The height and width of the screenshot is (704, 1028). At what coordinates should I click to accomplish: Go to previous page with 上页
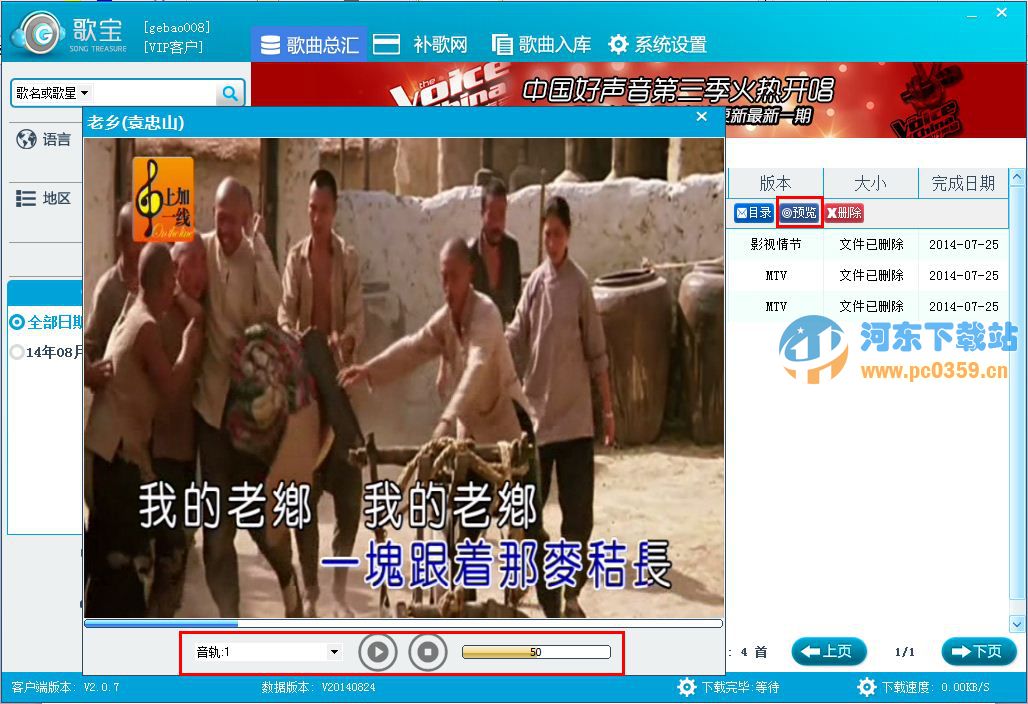[x=829, y=651]
